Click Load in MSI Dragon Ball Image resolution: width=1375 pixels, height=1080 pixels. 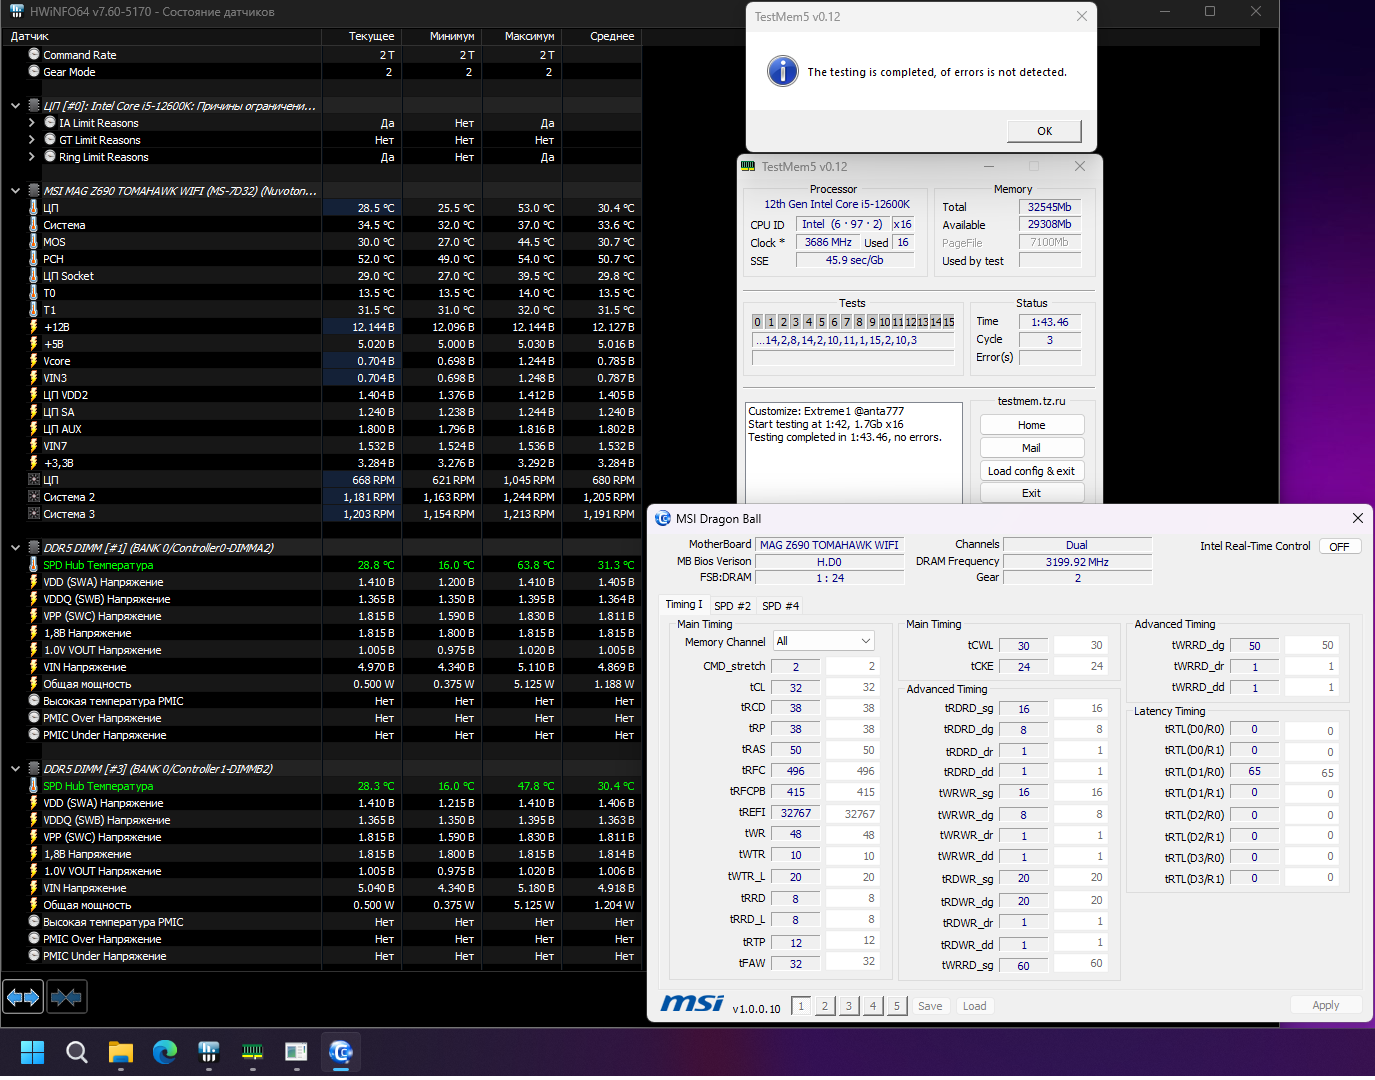point(975,1006)
